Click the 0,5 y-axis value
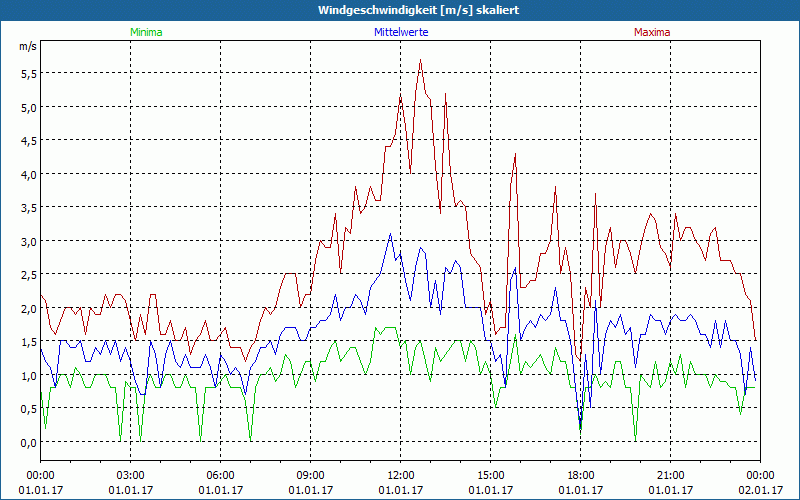Image resolution: width=800 pixels, height=500 pixels. (29, 409)
